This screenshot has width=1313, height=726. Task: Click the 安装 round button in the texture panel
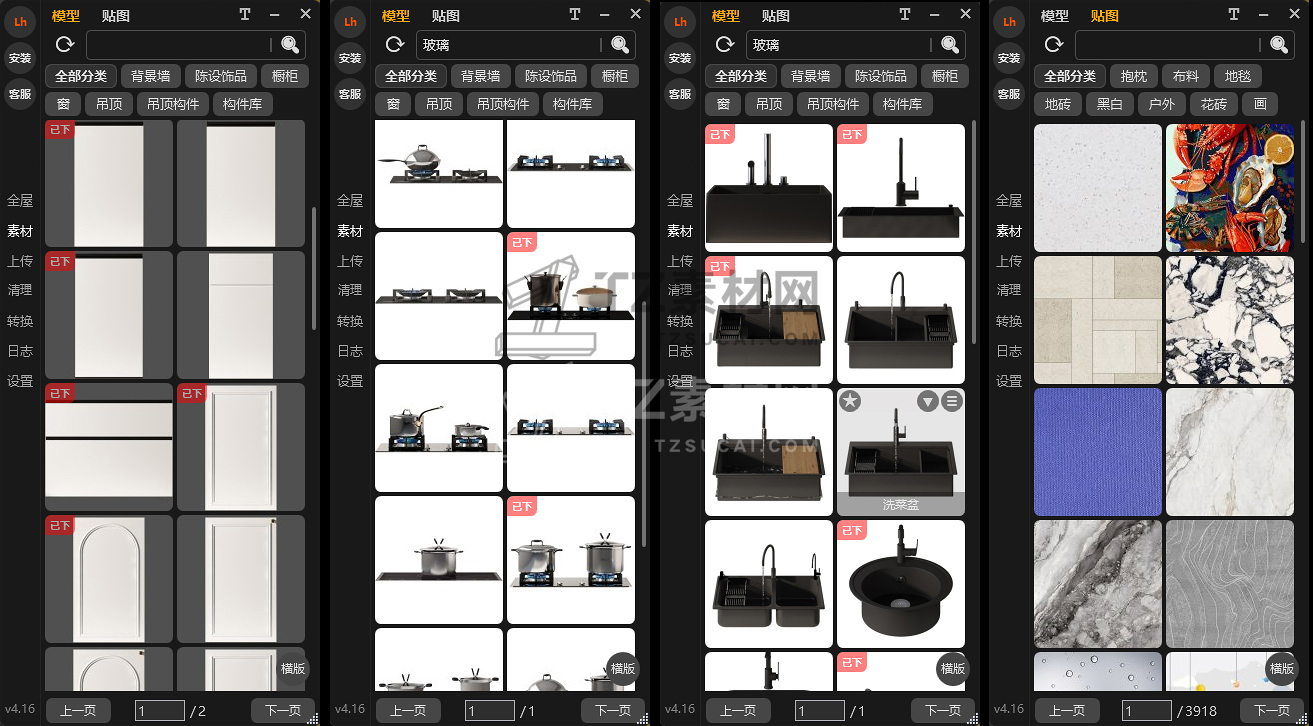click(x=1009, y=58)
